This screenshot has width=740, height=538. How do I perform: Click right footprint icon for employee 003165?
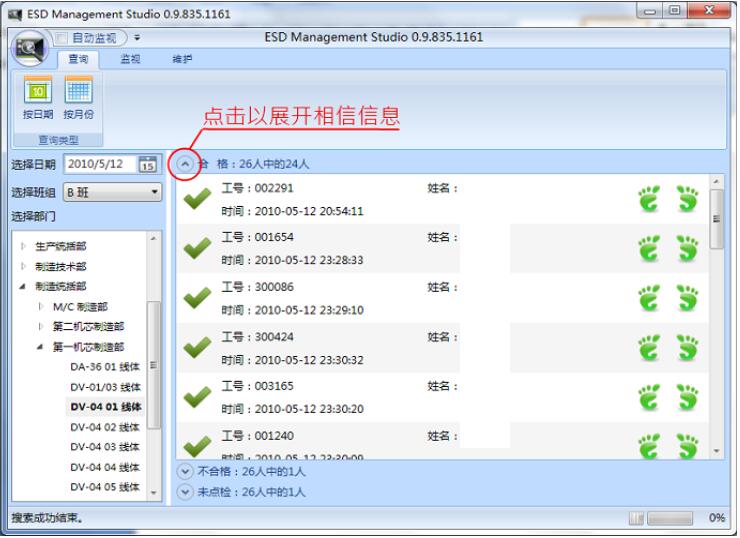pos(688,398)
